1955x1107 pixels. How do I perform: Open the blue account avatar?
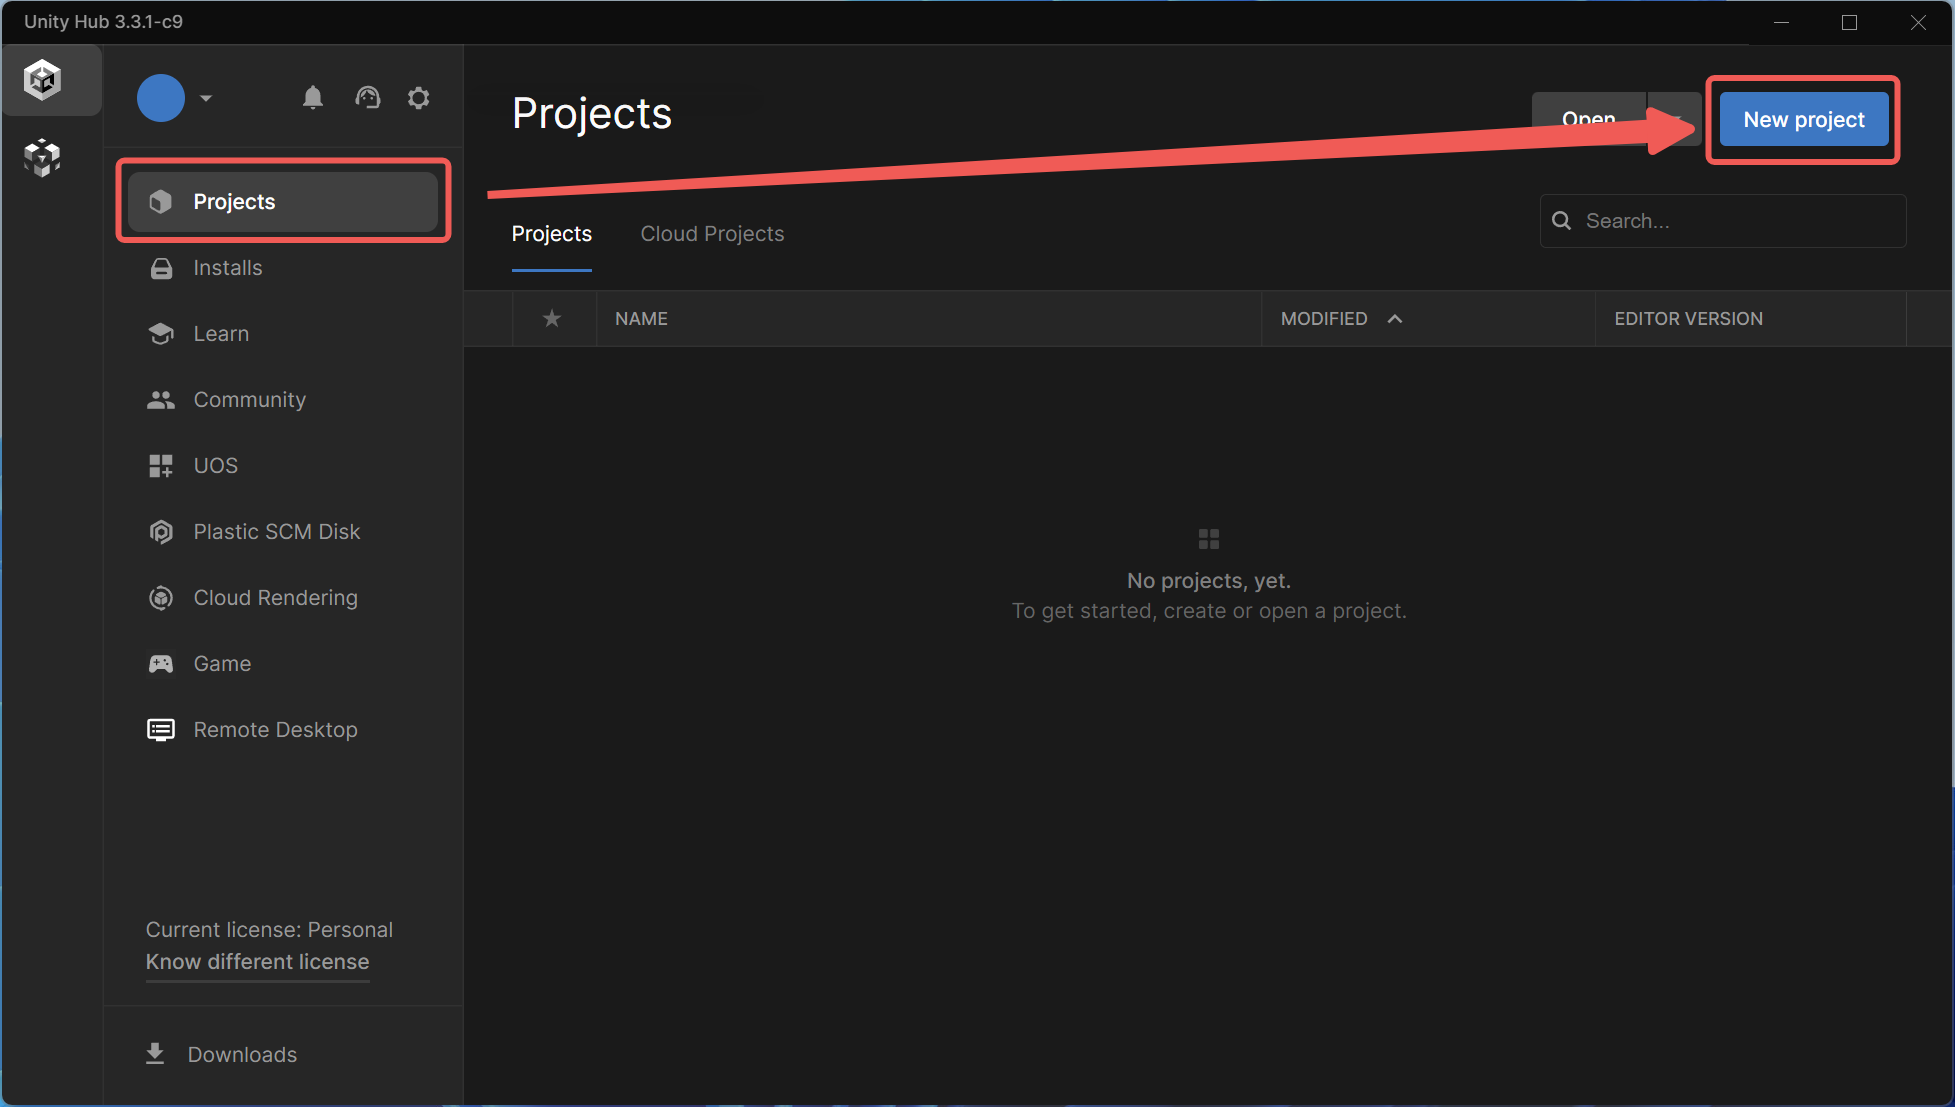tap(161, 98)
